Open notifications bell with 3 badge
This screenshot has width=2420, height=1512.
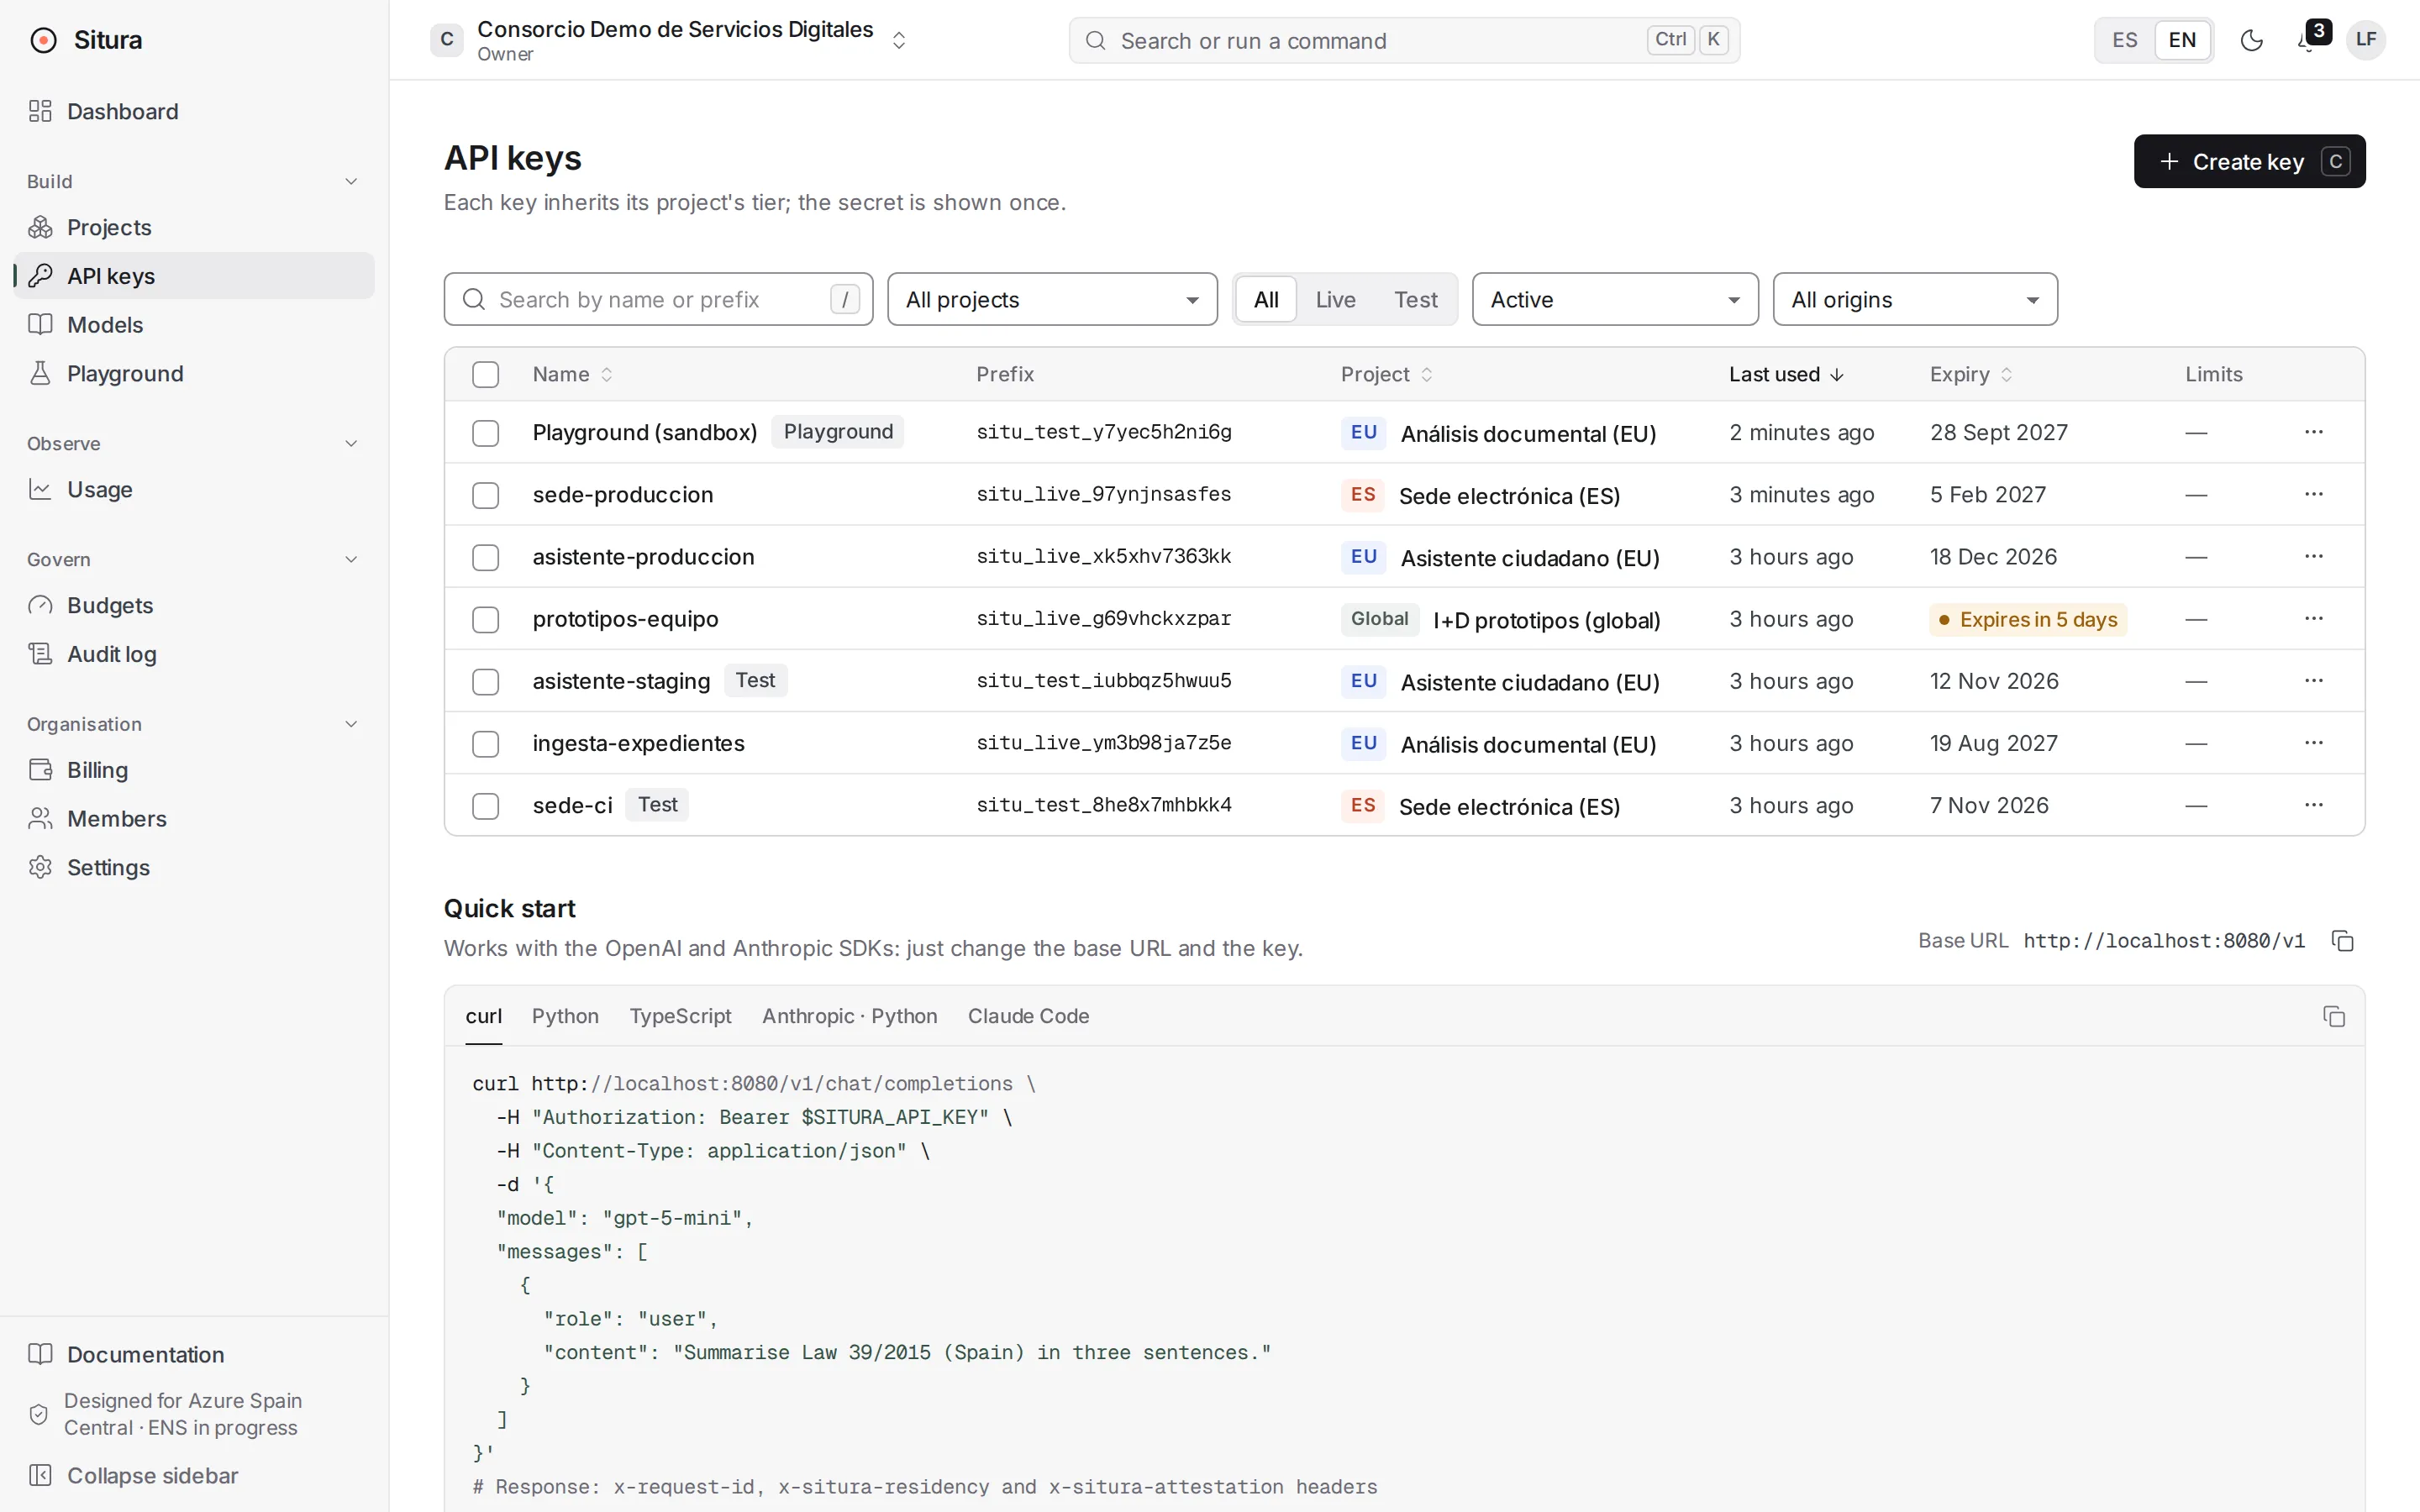tap(2307, 40)
